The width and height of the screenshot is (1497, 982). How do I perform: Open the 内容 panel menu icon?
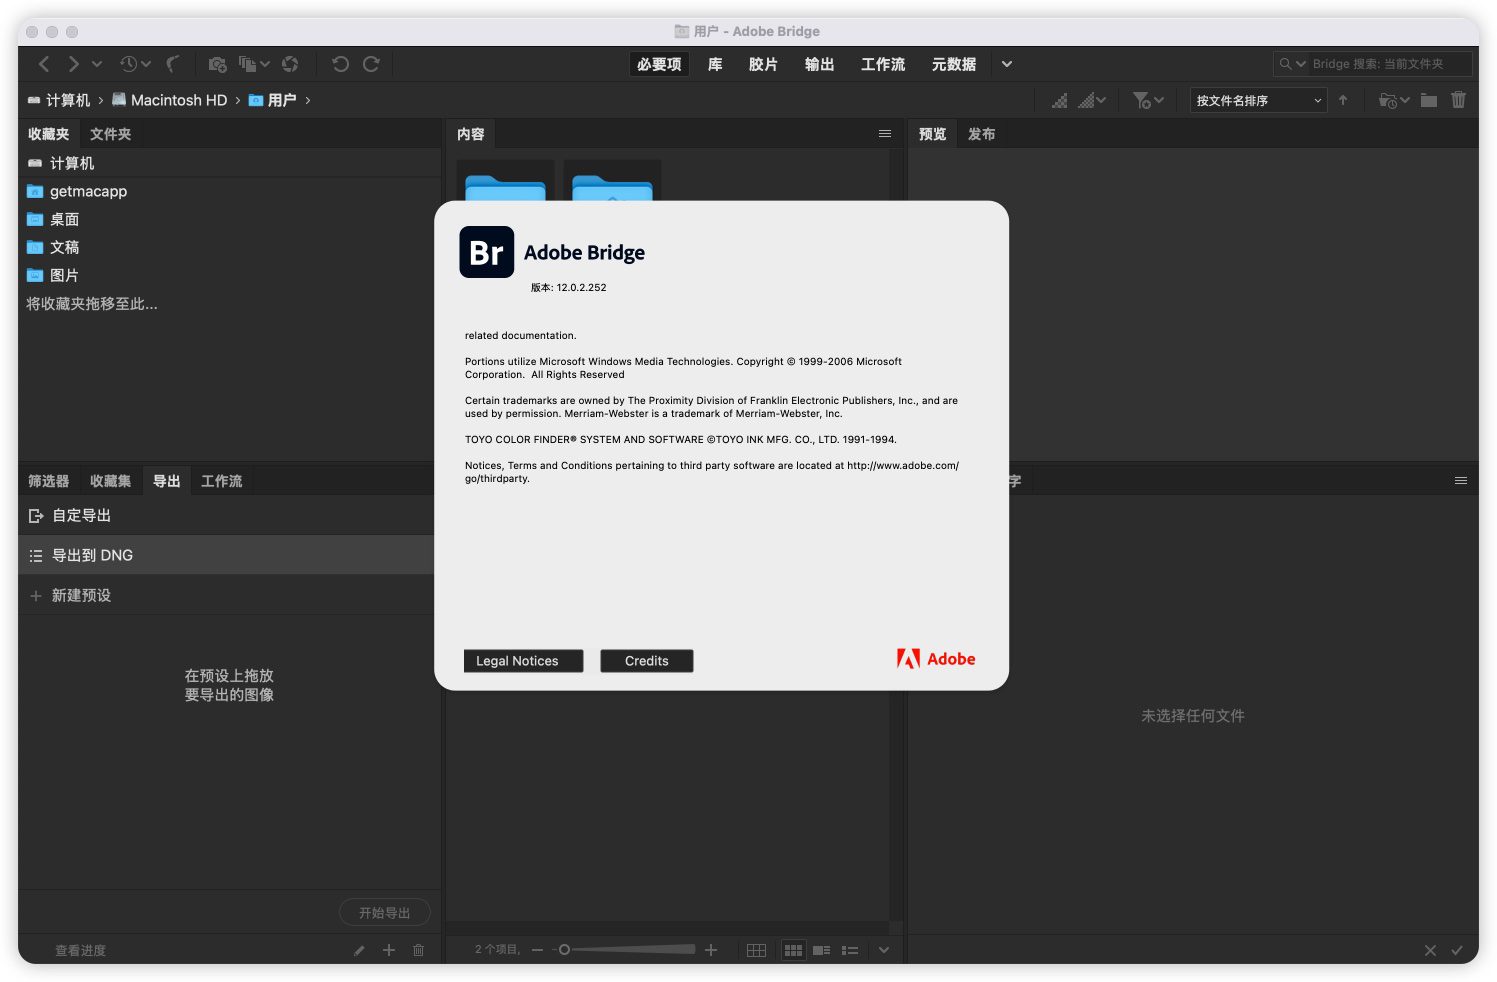[884, 134]
